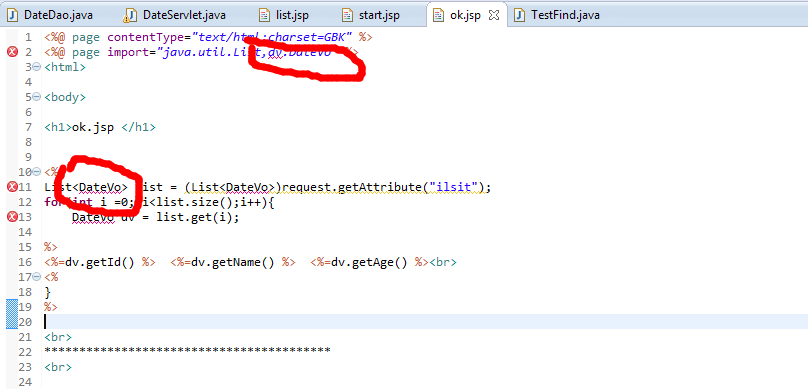Click the list.jsp file icon

[264, 15]
